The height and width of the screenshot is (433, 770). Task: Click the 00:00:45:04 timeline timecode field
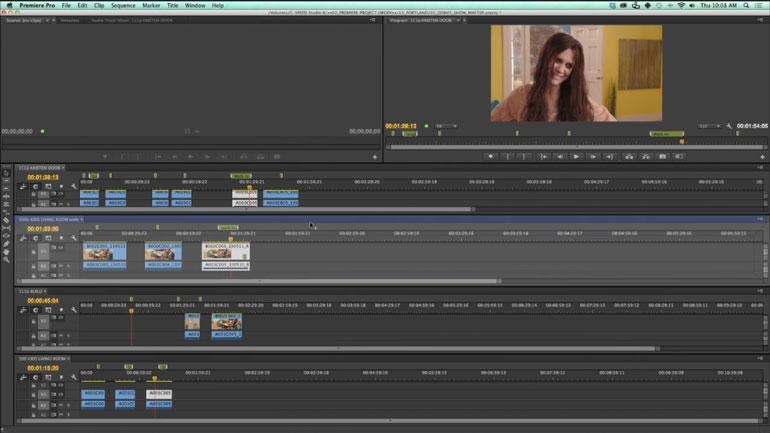[43, 300]
